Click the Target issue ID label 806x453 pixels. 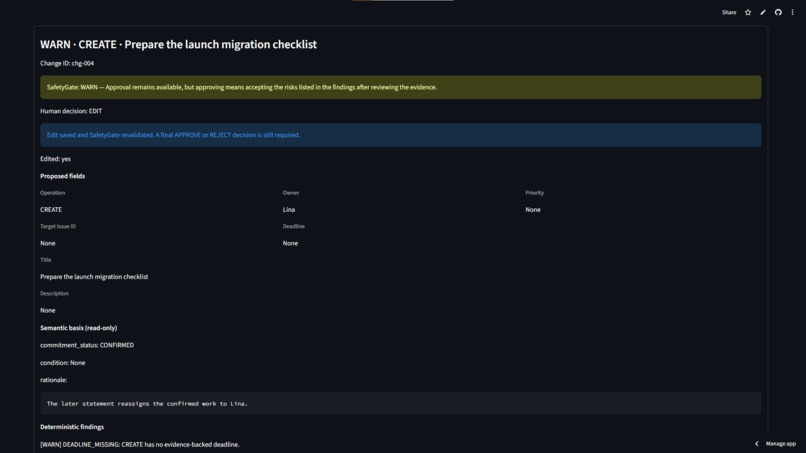pyautogui.click(x=58, y=226)
